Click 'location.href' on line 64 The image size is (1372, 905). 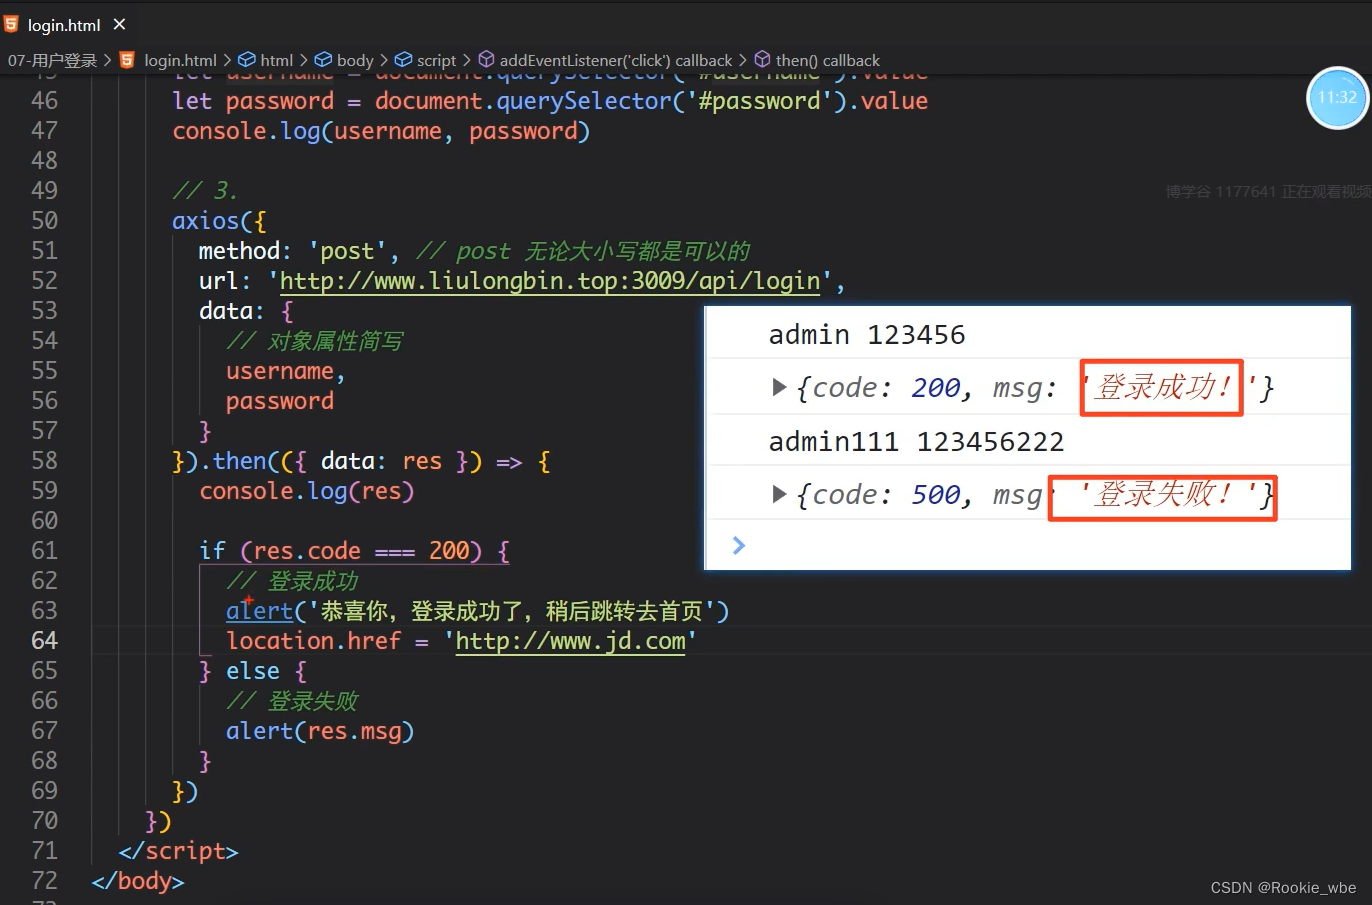point(313,641)
